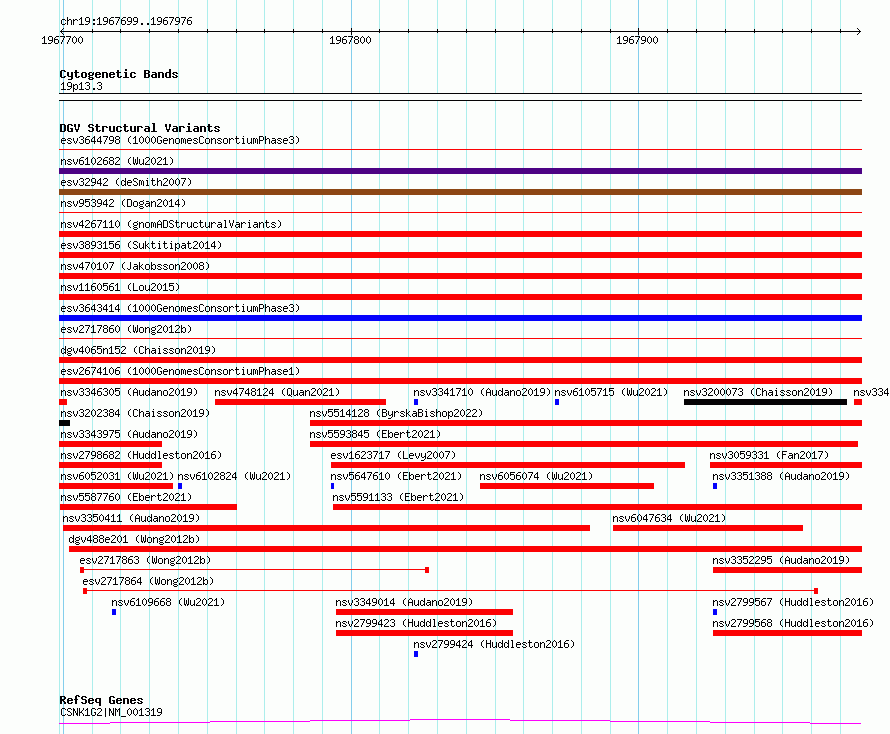Select the right endpoint marker of esv2717863
This screenshot has height=734, width=890.
[x=427, y=570]
